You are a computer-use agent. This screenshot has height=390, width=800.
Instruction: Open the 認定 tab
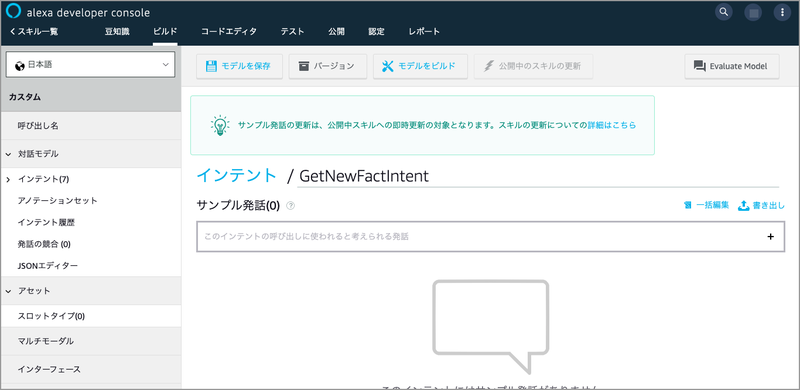[377, 32]
